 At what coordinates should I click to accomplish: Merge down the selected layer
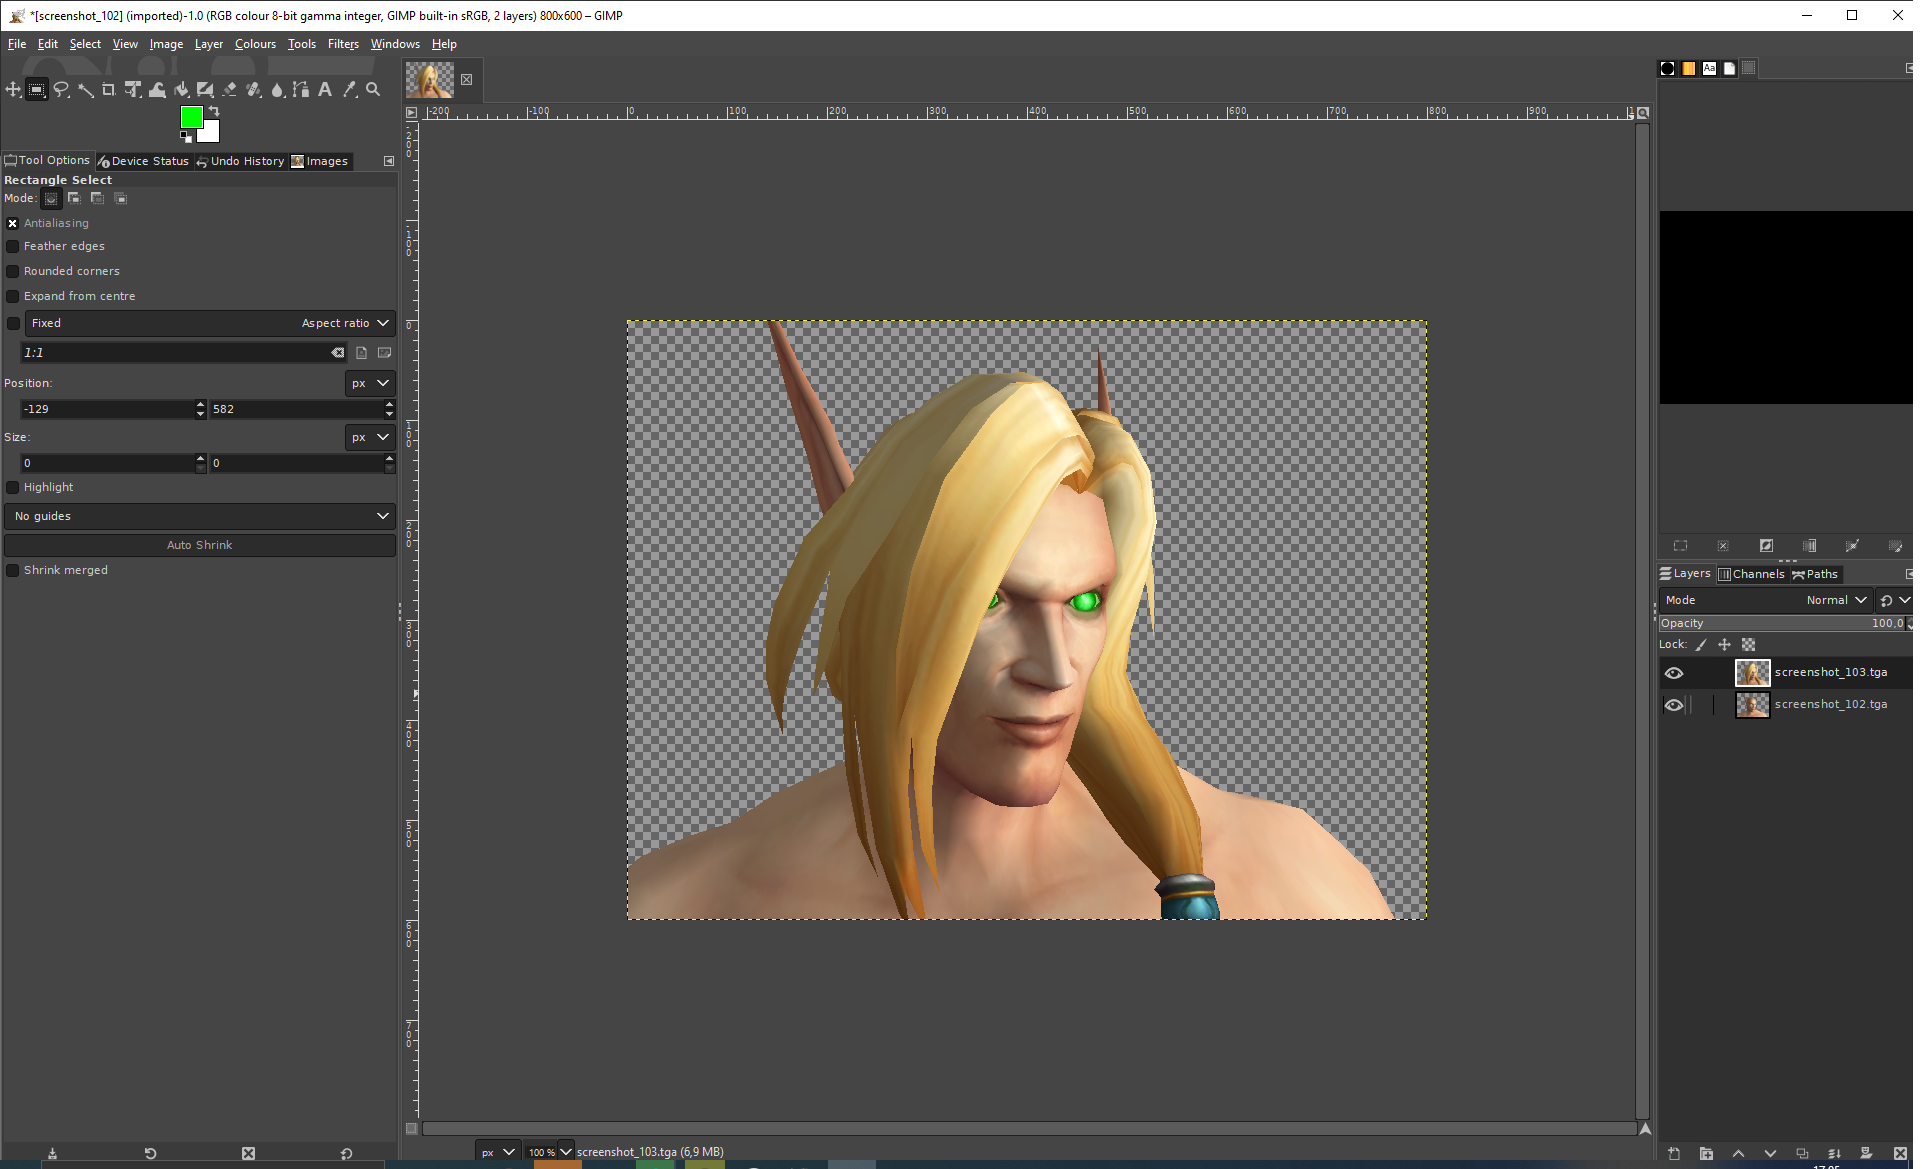tap(1834, 1154)
